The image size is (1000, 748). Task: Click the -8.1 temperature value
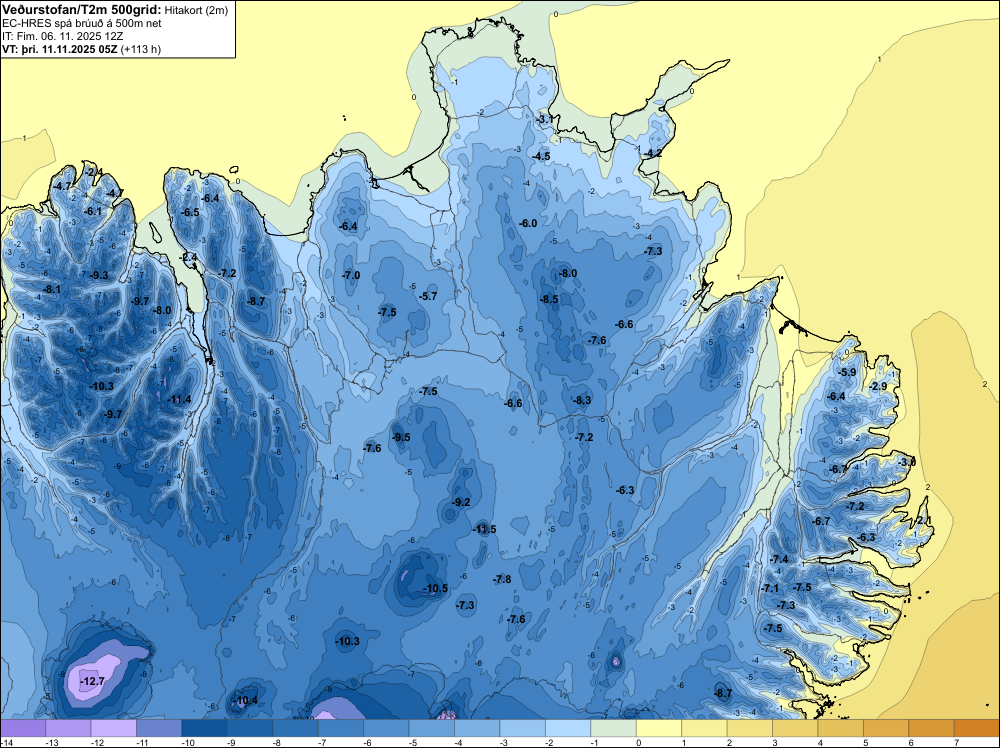(x=52, y=290)
